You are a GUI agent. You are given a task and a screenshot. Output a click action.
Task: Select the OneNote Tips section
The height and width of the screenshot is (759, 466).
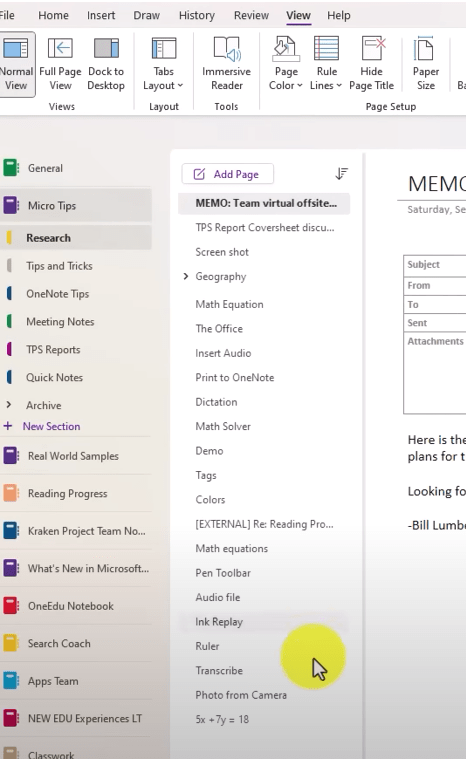(75, 294)
